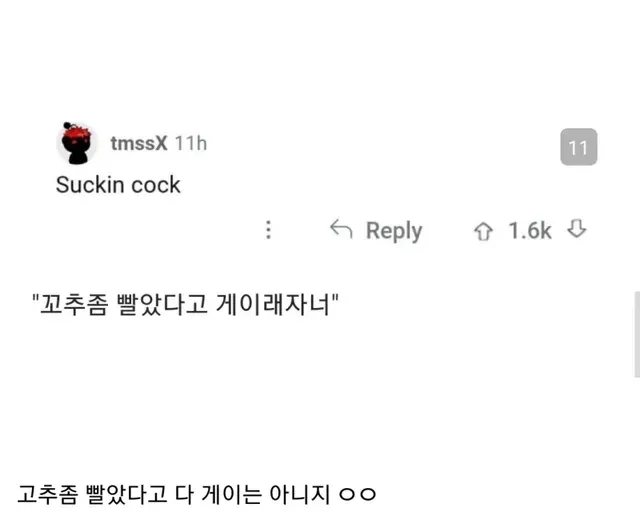640x527 pixels.
Task: Click the scrollbar on the right edge
Action: [636, 334]
